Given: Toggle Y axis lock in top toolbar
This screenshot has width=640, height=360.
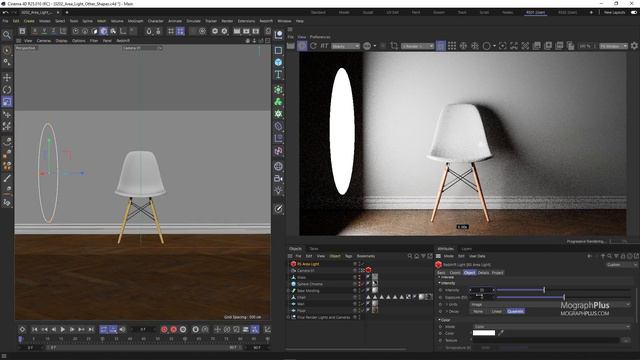Looking at the screenshot, I should tap(44, 31).
